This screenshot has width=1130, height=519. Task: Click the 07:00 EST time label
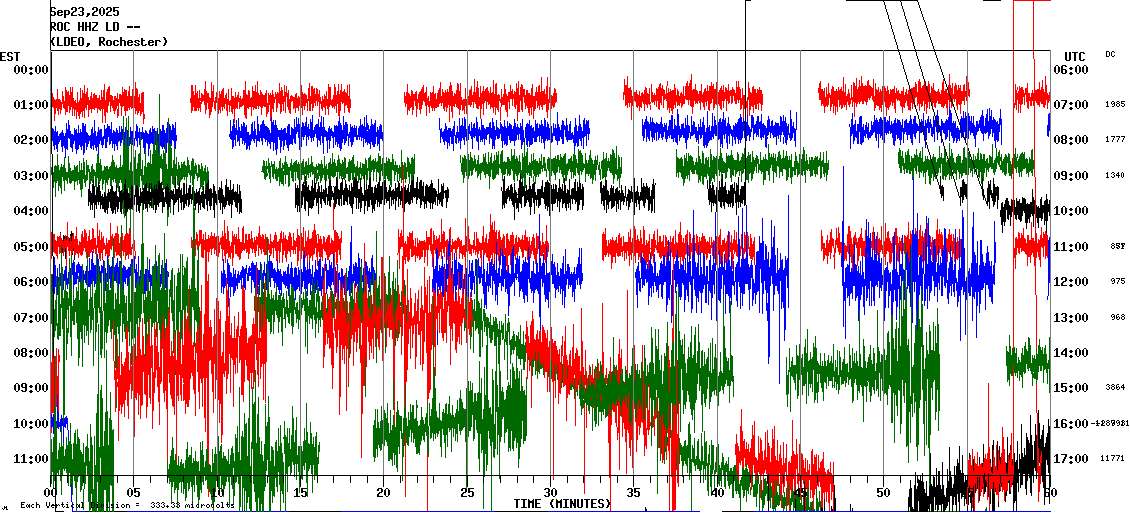[30, 318]
